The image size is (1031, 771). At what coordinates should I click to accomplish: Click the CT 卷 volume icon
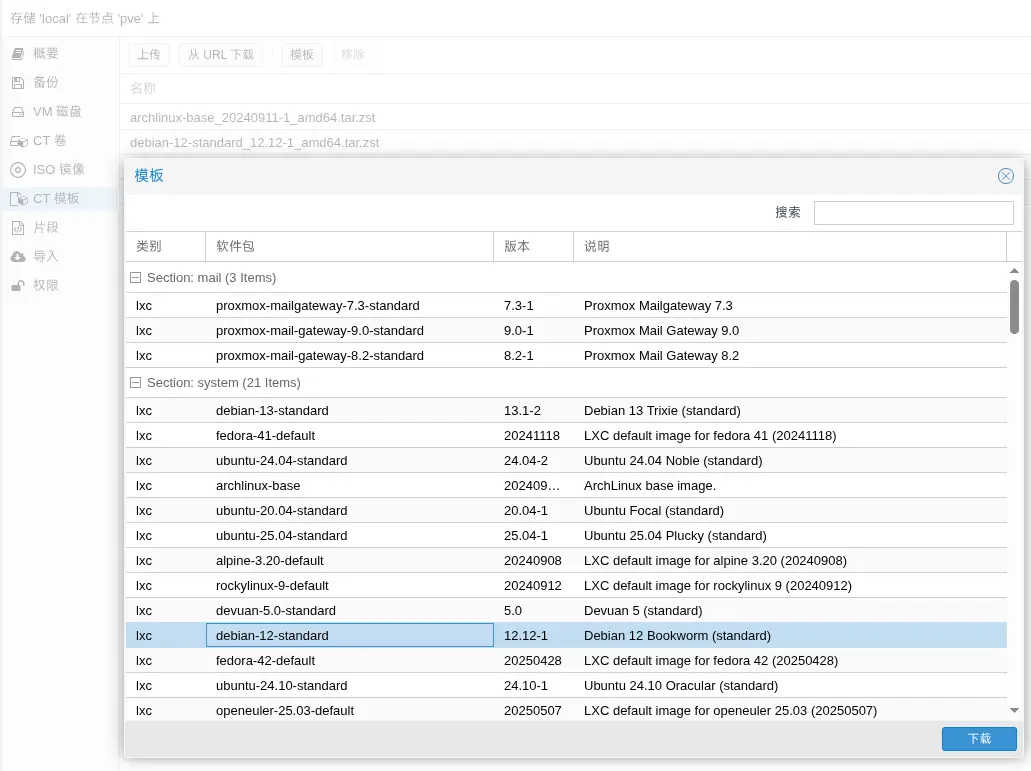click(18, 141)
